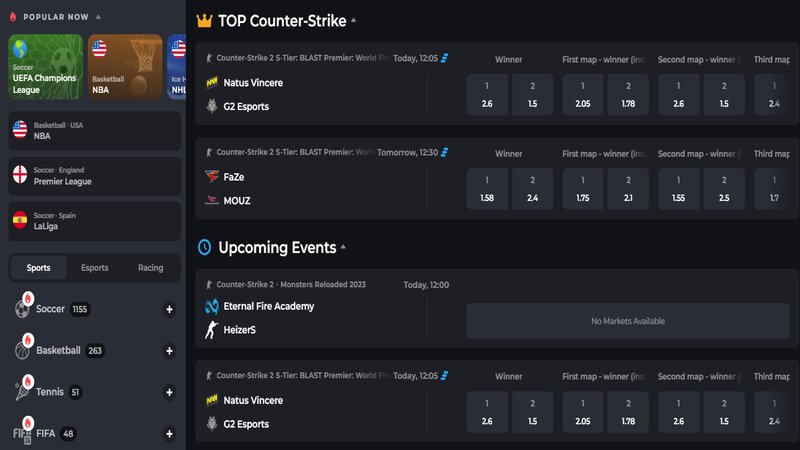This screenshot has width=800, height=450.
Task: Click the Soccer ball icon in sports list
Action: [22, 309]
